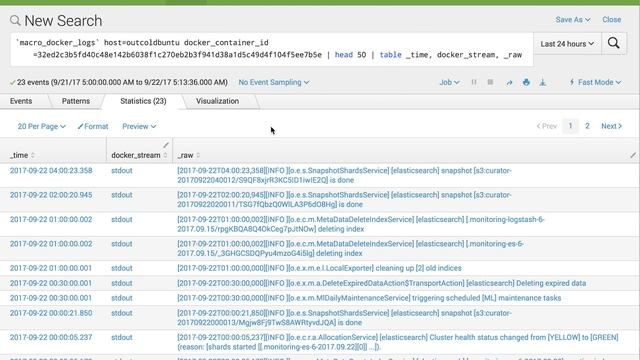Open the Save As dropdown

coord(573,20)
